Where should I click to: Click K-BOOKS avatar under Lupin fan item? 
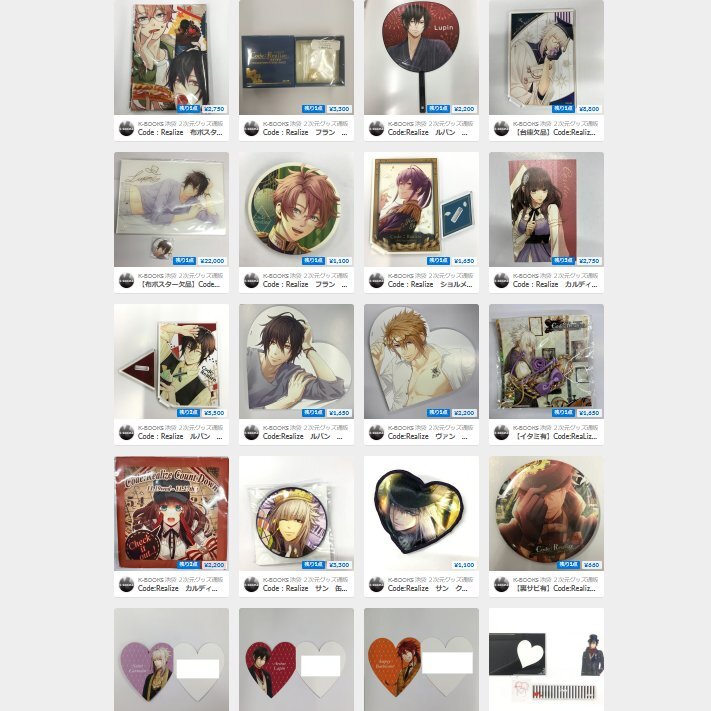point(376,128)
